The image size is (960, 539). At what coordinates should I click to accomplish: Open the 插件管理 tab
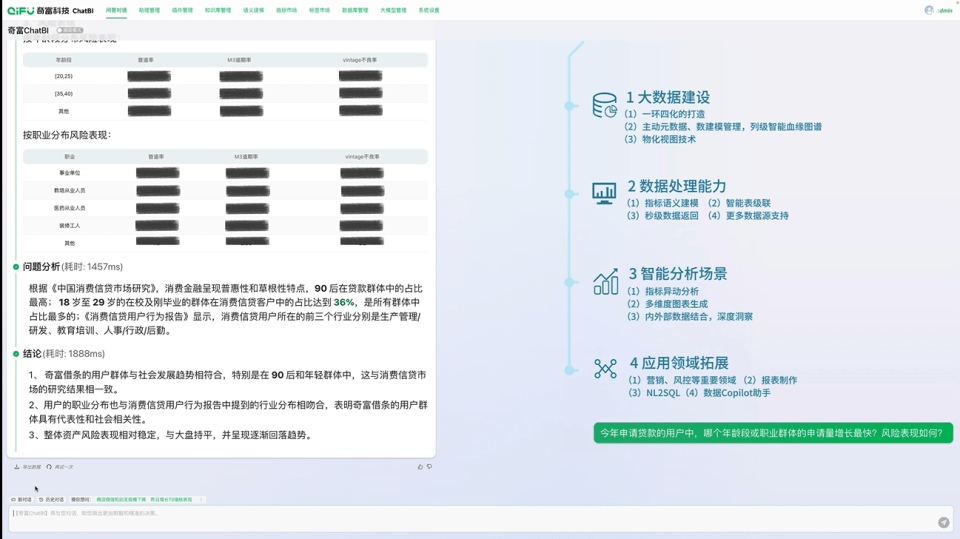[x=182, y=10]
